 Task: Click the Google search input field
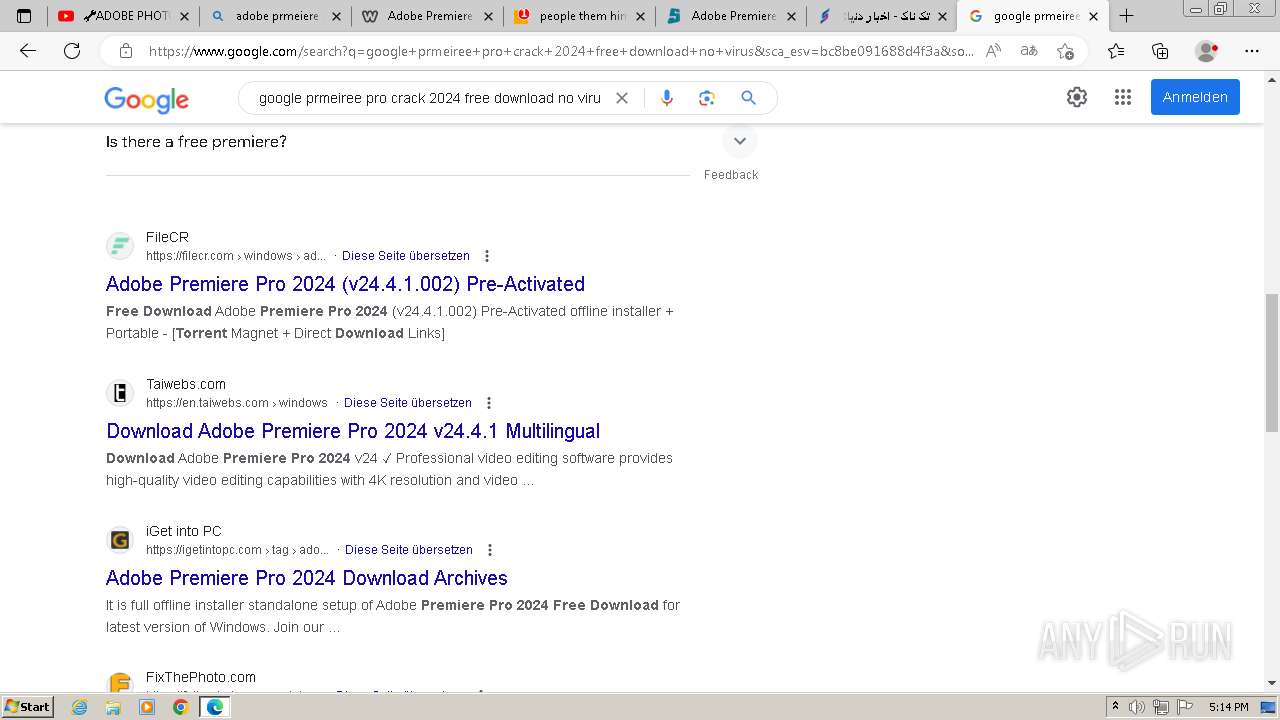(430, 98)
